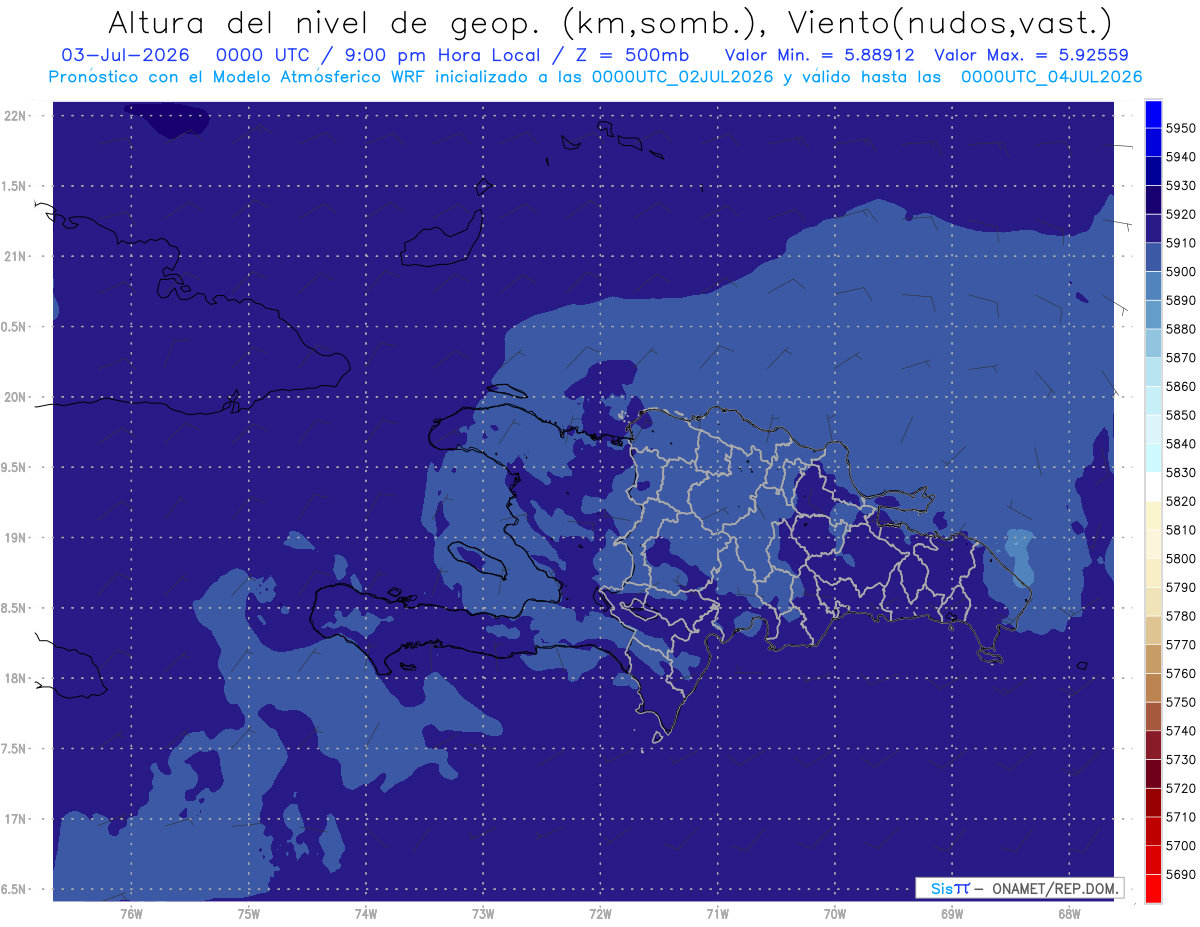1200x927 pixels.
Task: Click the '17N' latitude label
Action: pyautogui.click(x=17, y=819)
